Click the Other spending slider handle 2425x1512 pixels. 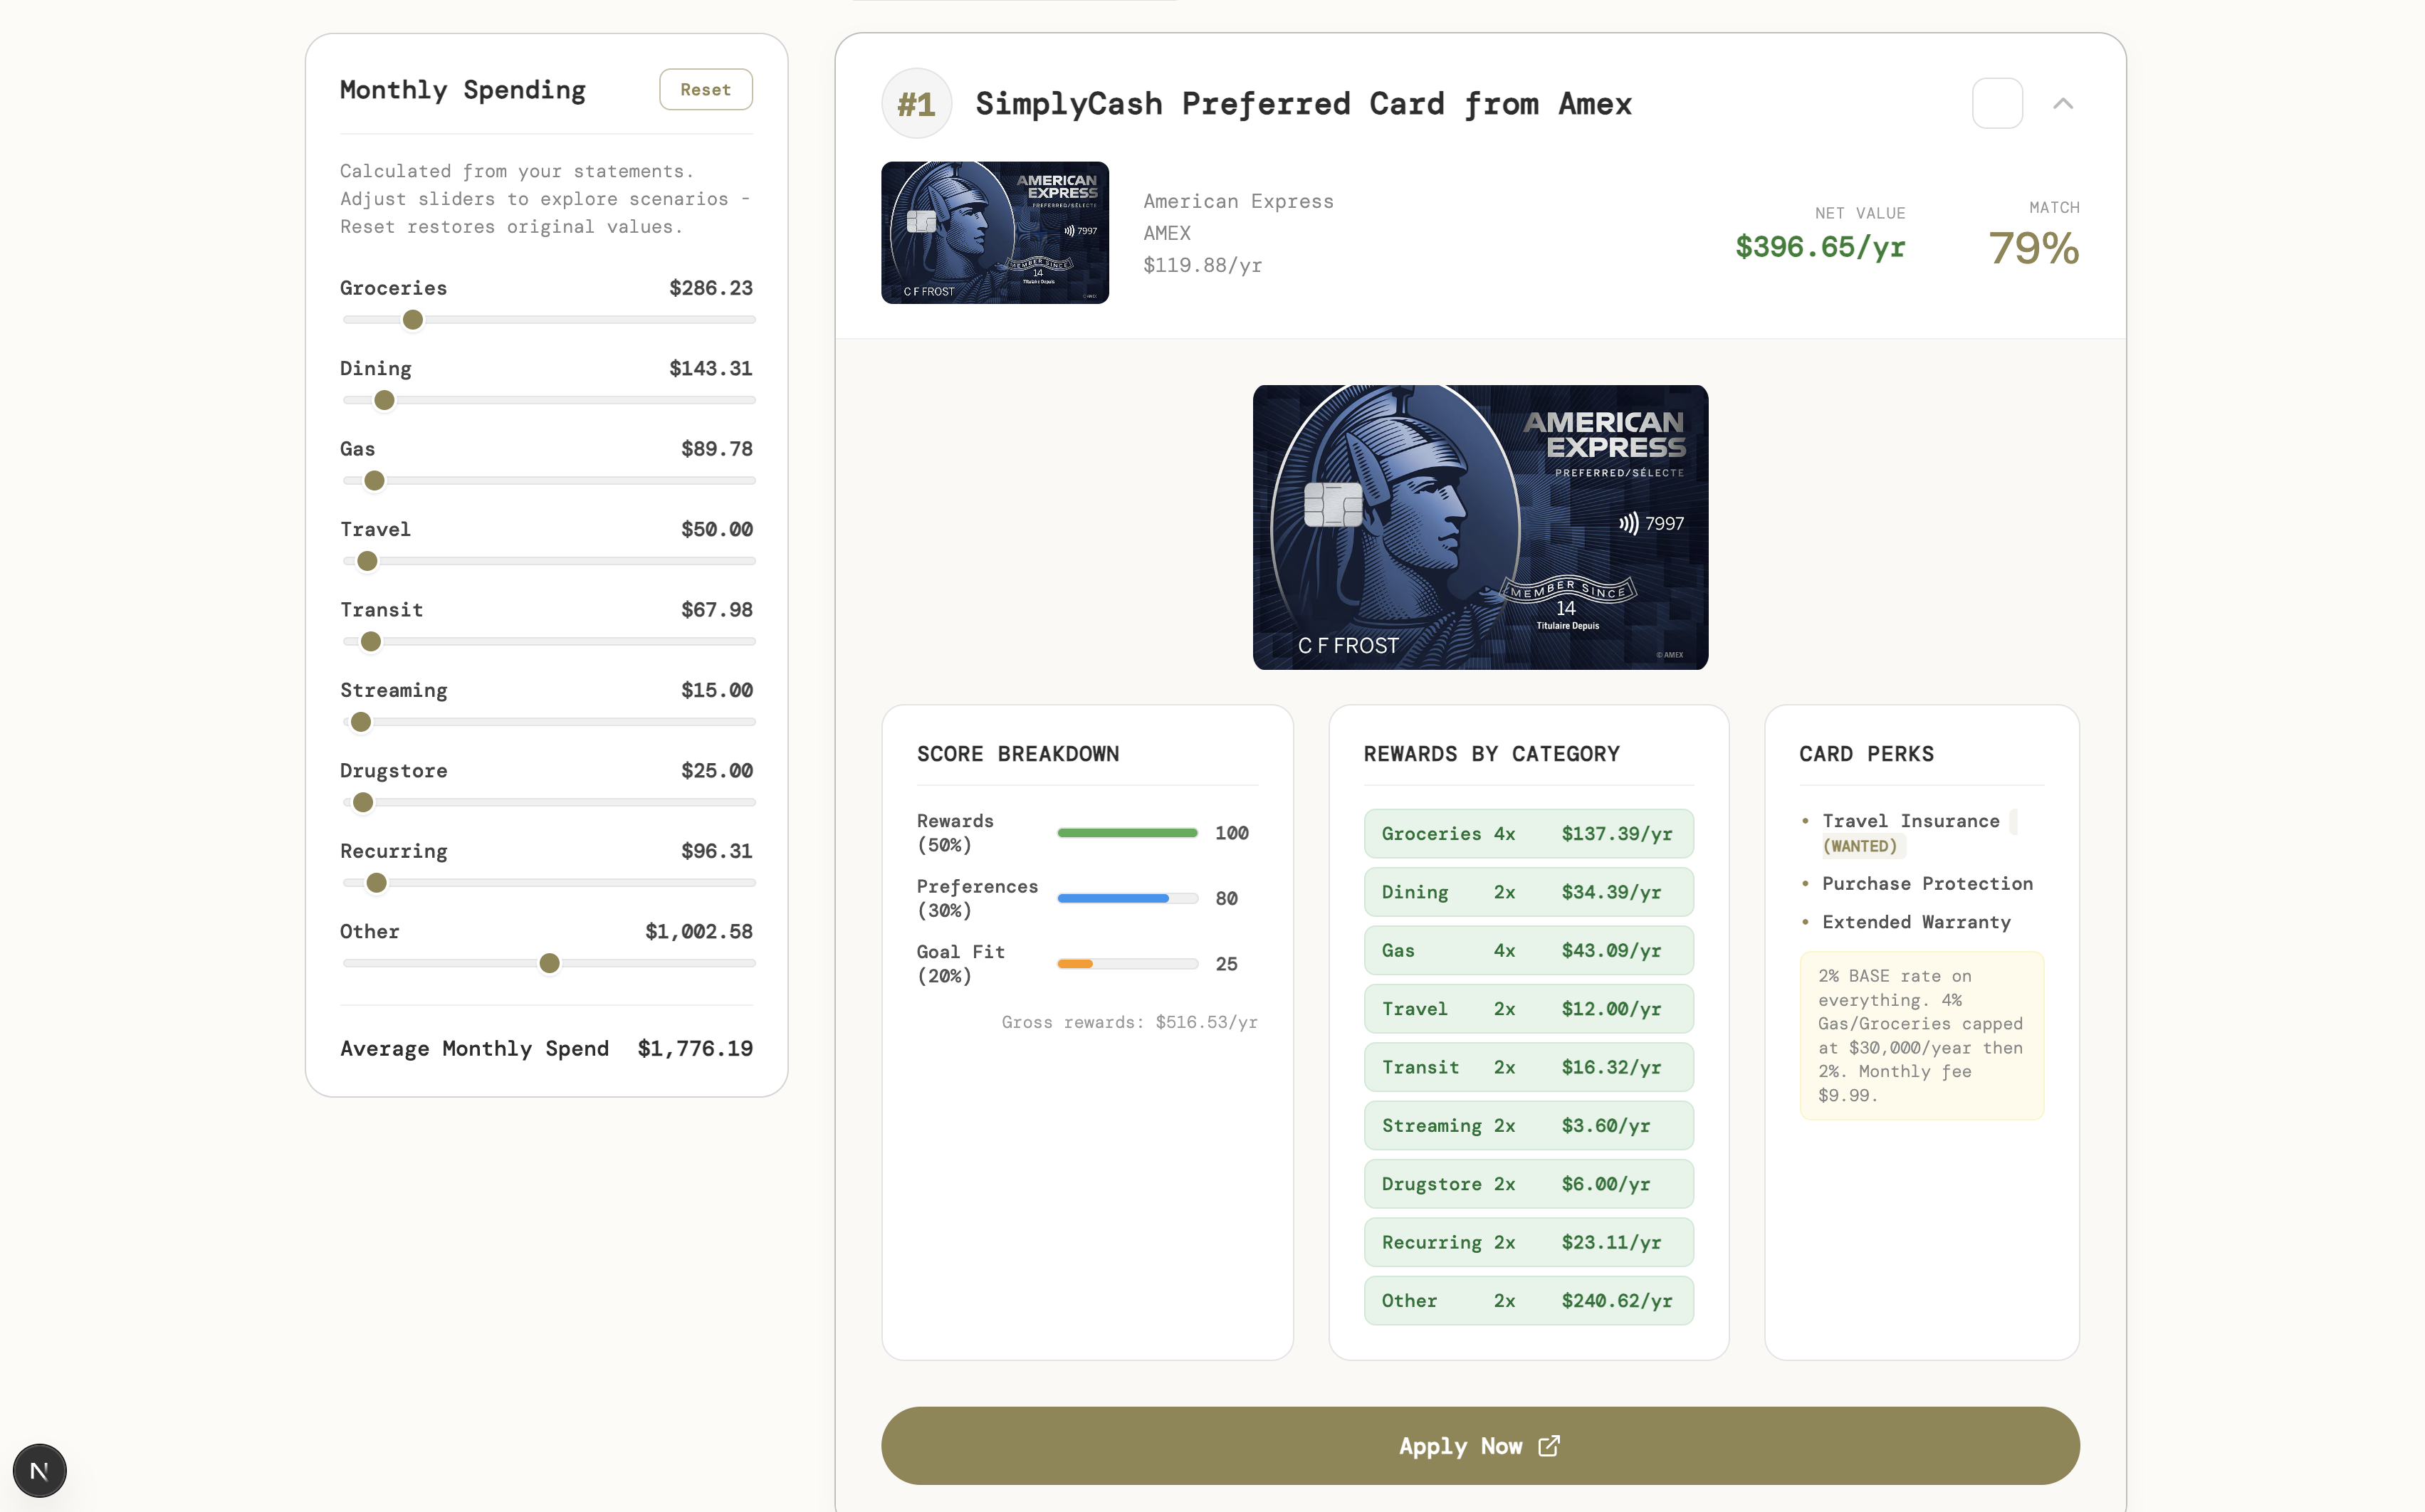pyautogui.click(x=549, y=963)
